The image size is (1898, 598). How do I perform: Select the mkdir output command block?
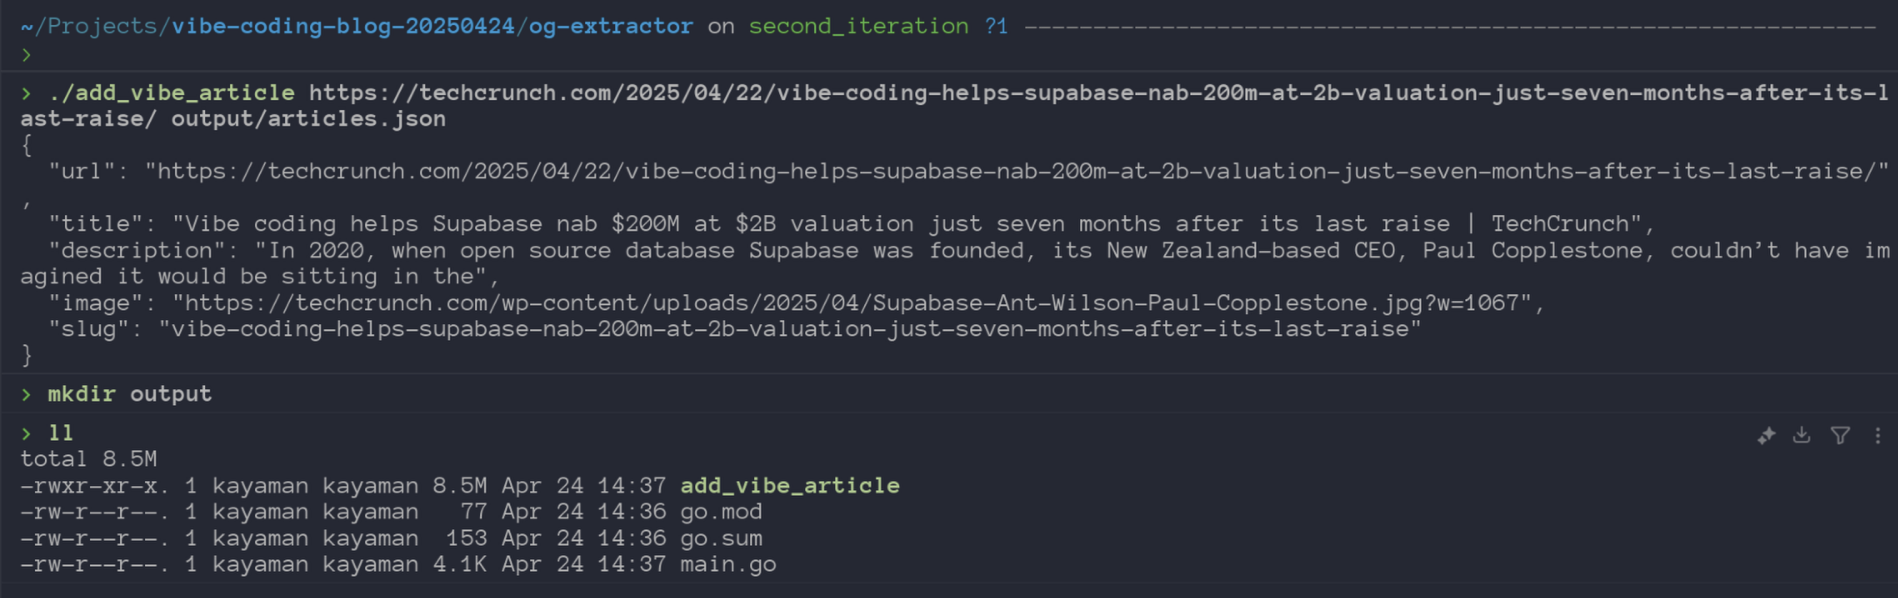pyautogui.click(x=949, y=394)
